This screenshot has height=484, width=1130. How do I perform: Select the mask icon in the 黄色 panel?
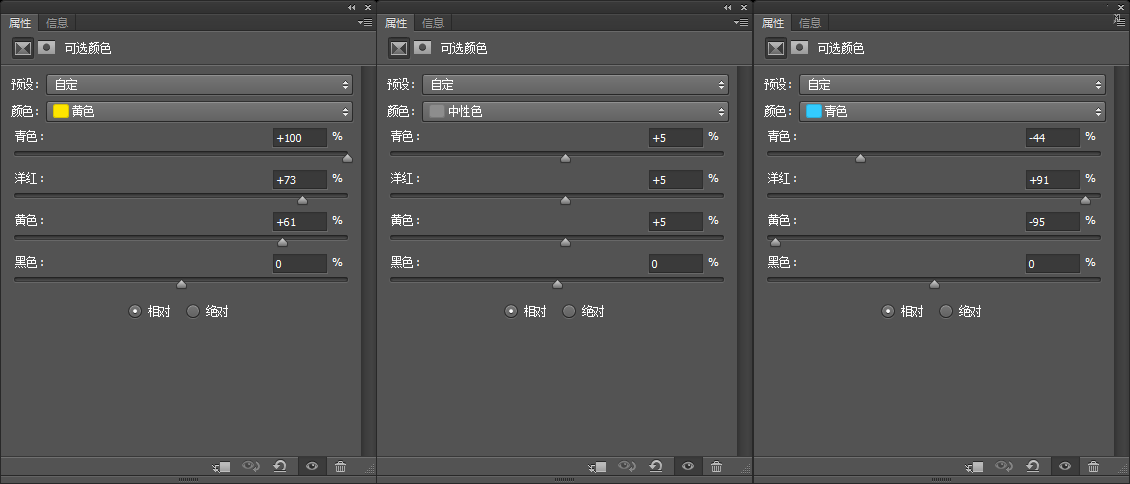point(47,47)
